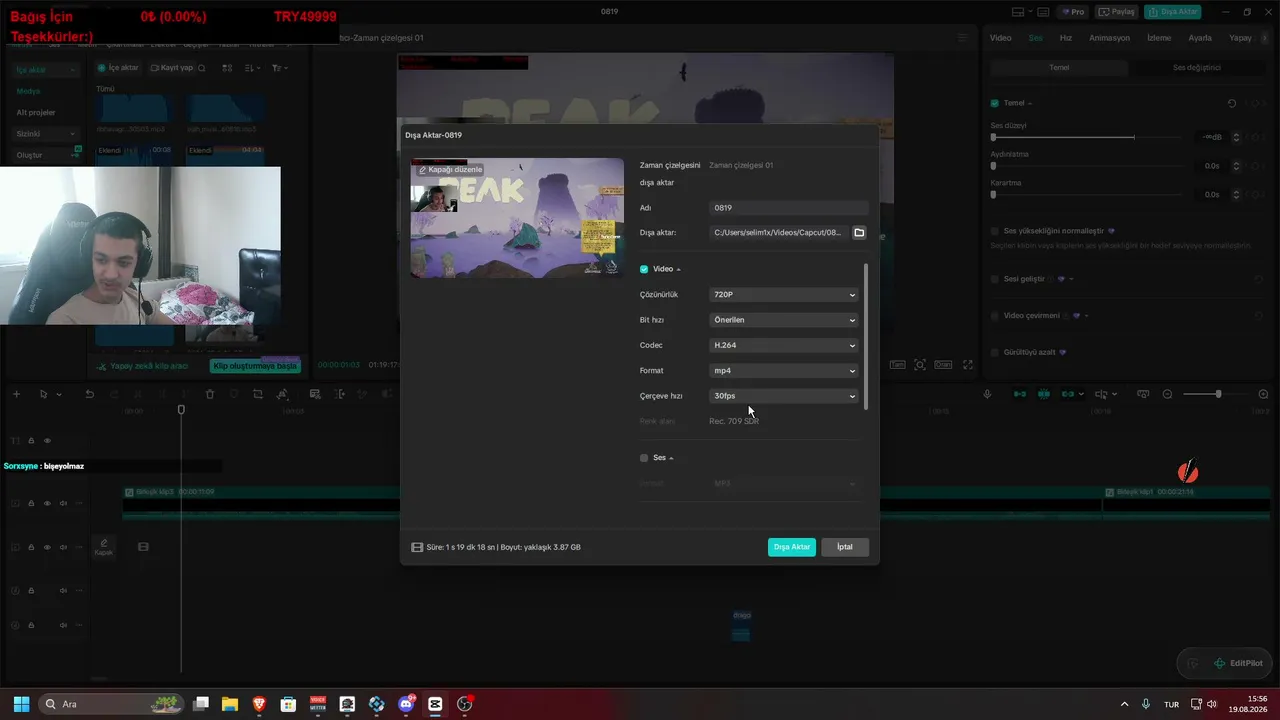
Task: Click the timeline add plus icon
Action: point(16,394)
